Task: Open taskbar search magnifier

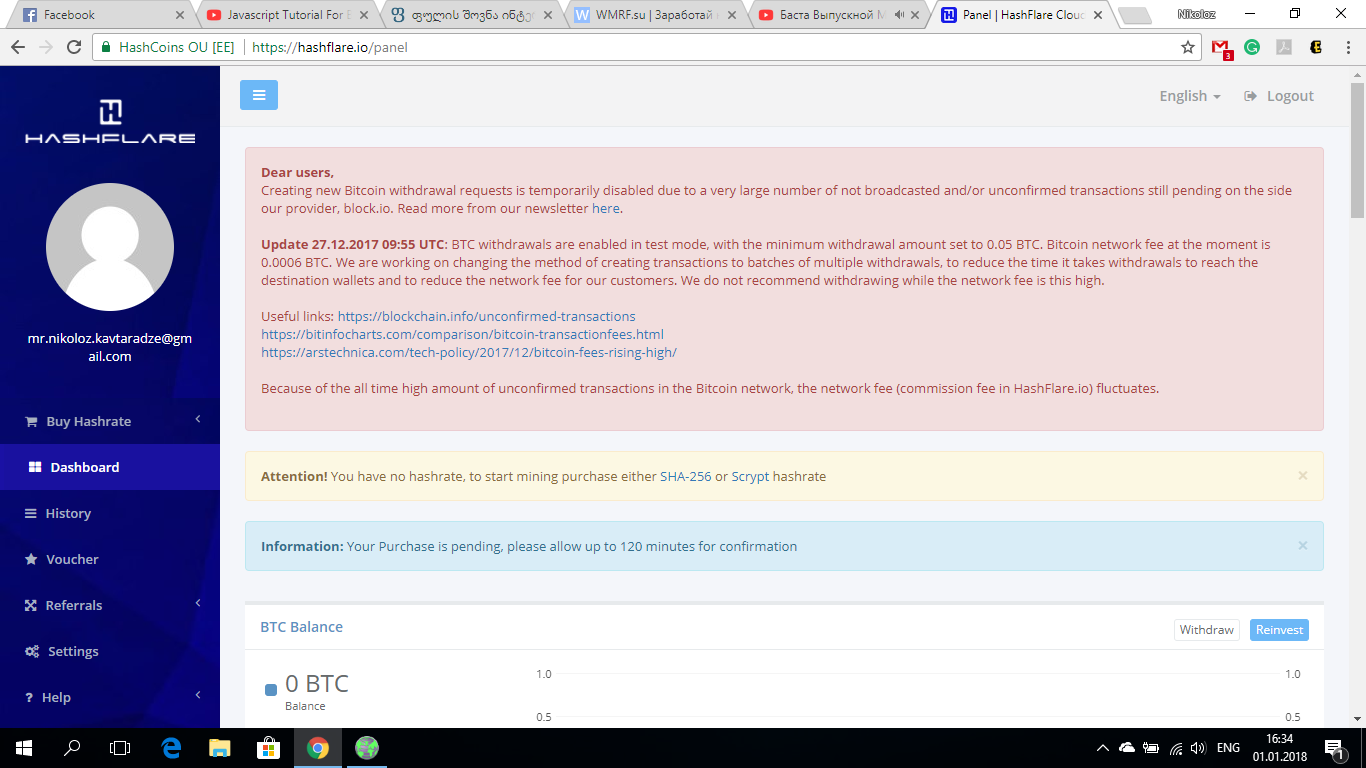Action: [72, 748]
